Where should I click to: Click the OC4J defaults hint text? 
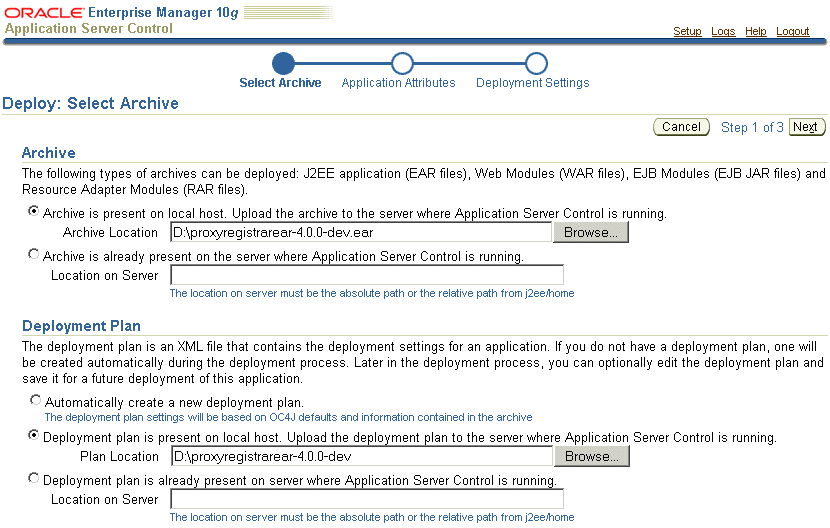[288, 417]
